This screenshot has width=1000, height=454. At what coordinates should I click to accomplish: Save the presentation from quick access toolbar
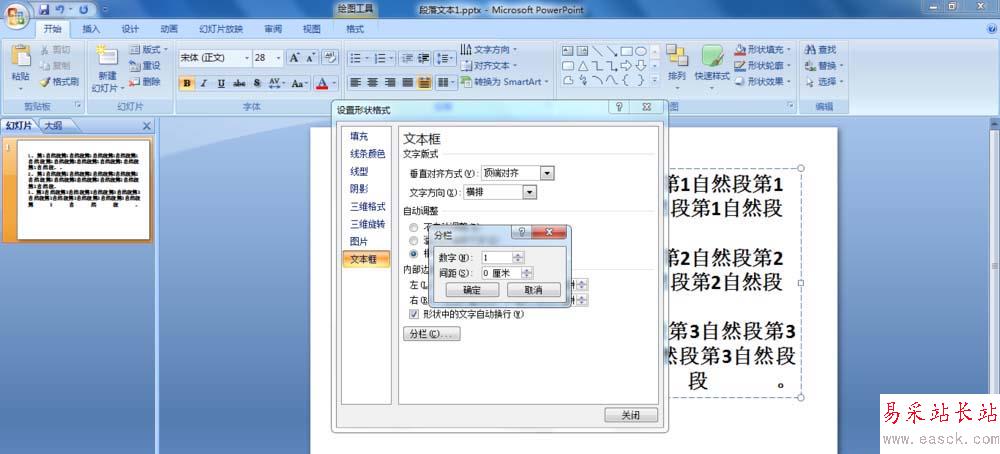[x=44, y=10]
